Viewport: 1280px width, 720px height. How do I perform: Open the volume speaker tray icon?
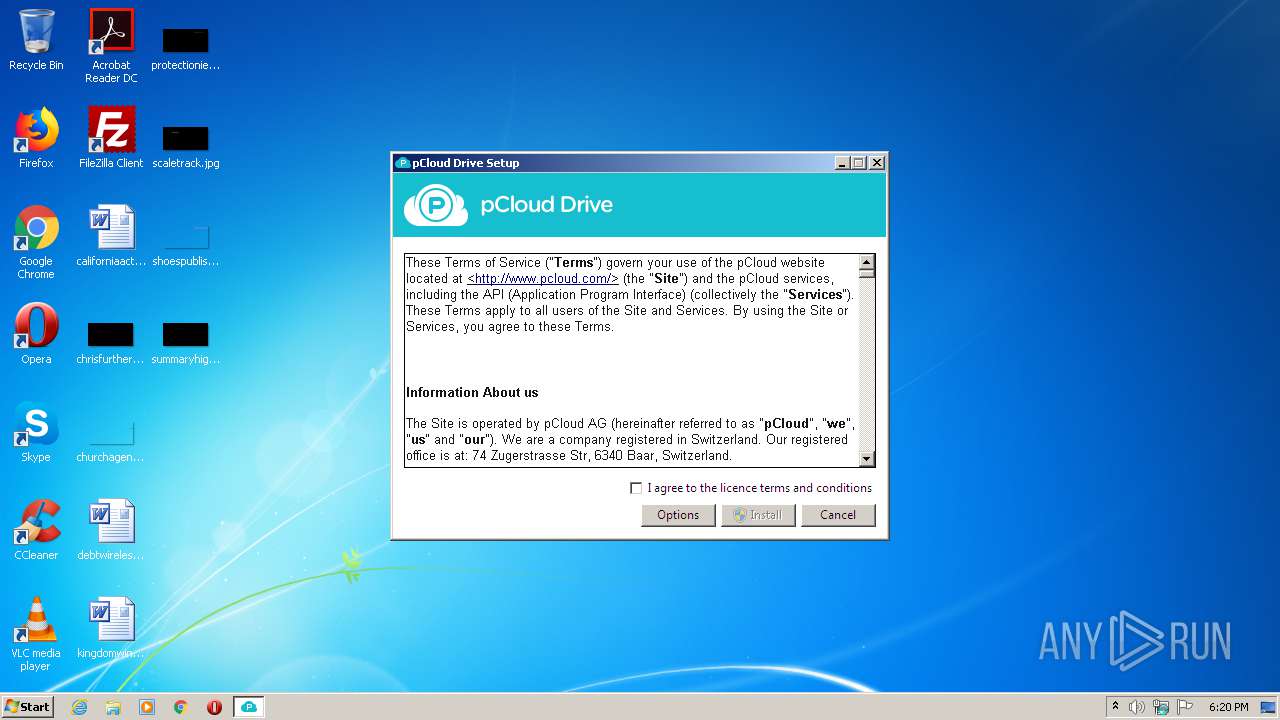(x=1137, y=707)
